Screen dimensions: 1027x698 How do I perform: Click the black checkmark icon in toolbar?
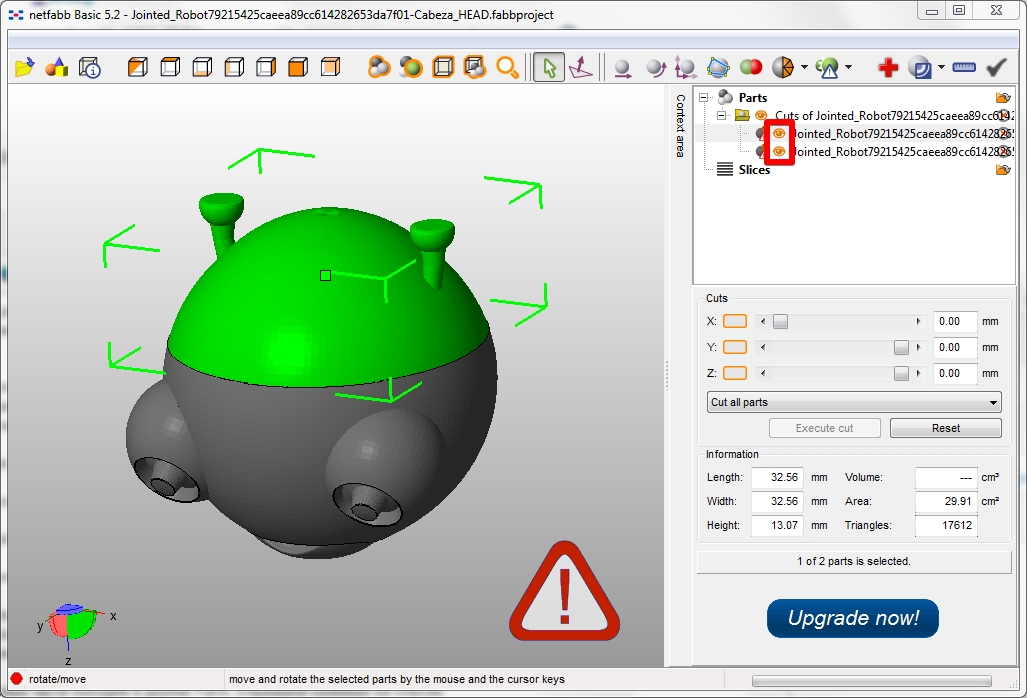(996, 67)
